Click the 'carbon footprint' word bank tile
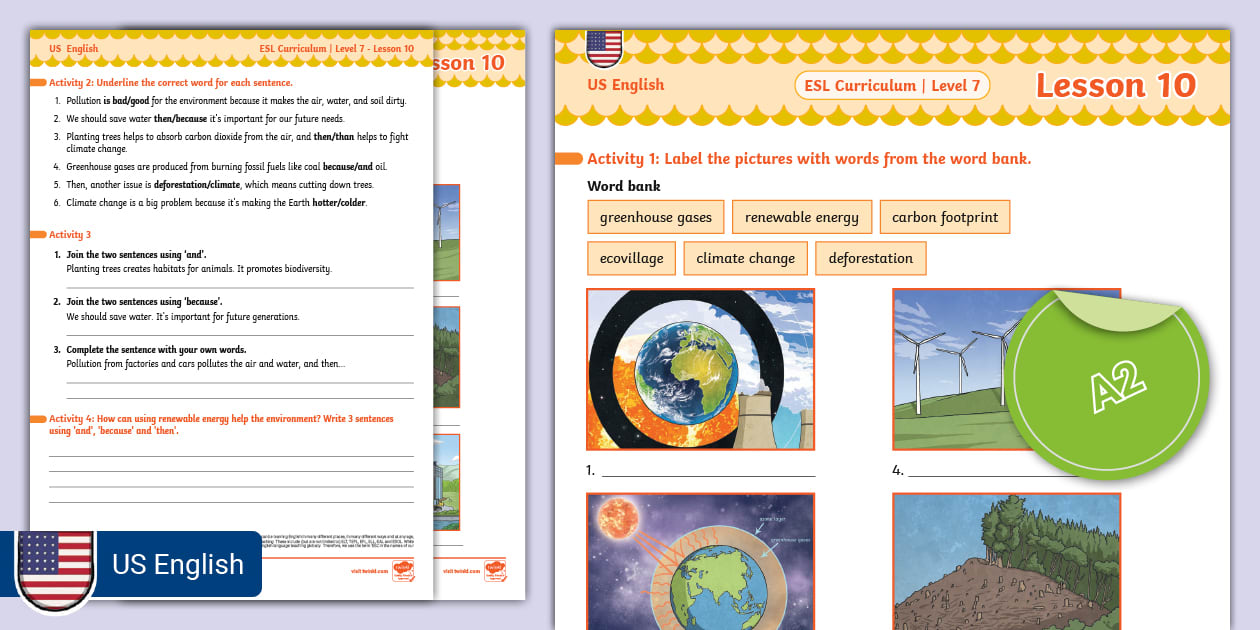Image resolution: width=1260 pixels, height=630 pixels. coord(945,216)
